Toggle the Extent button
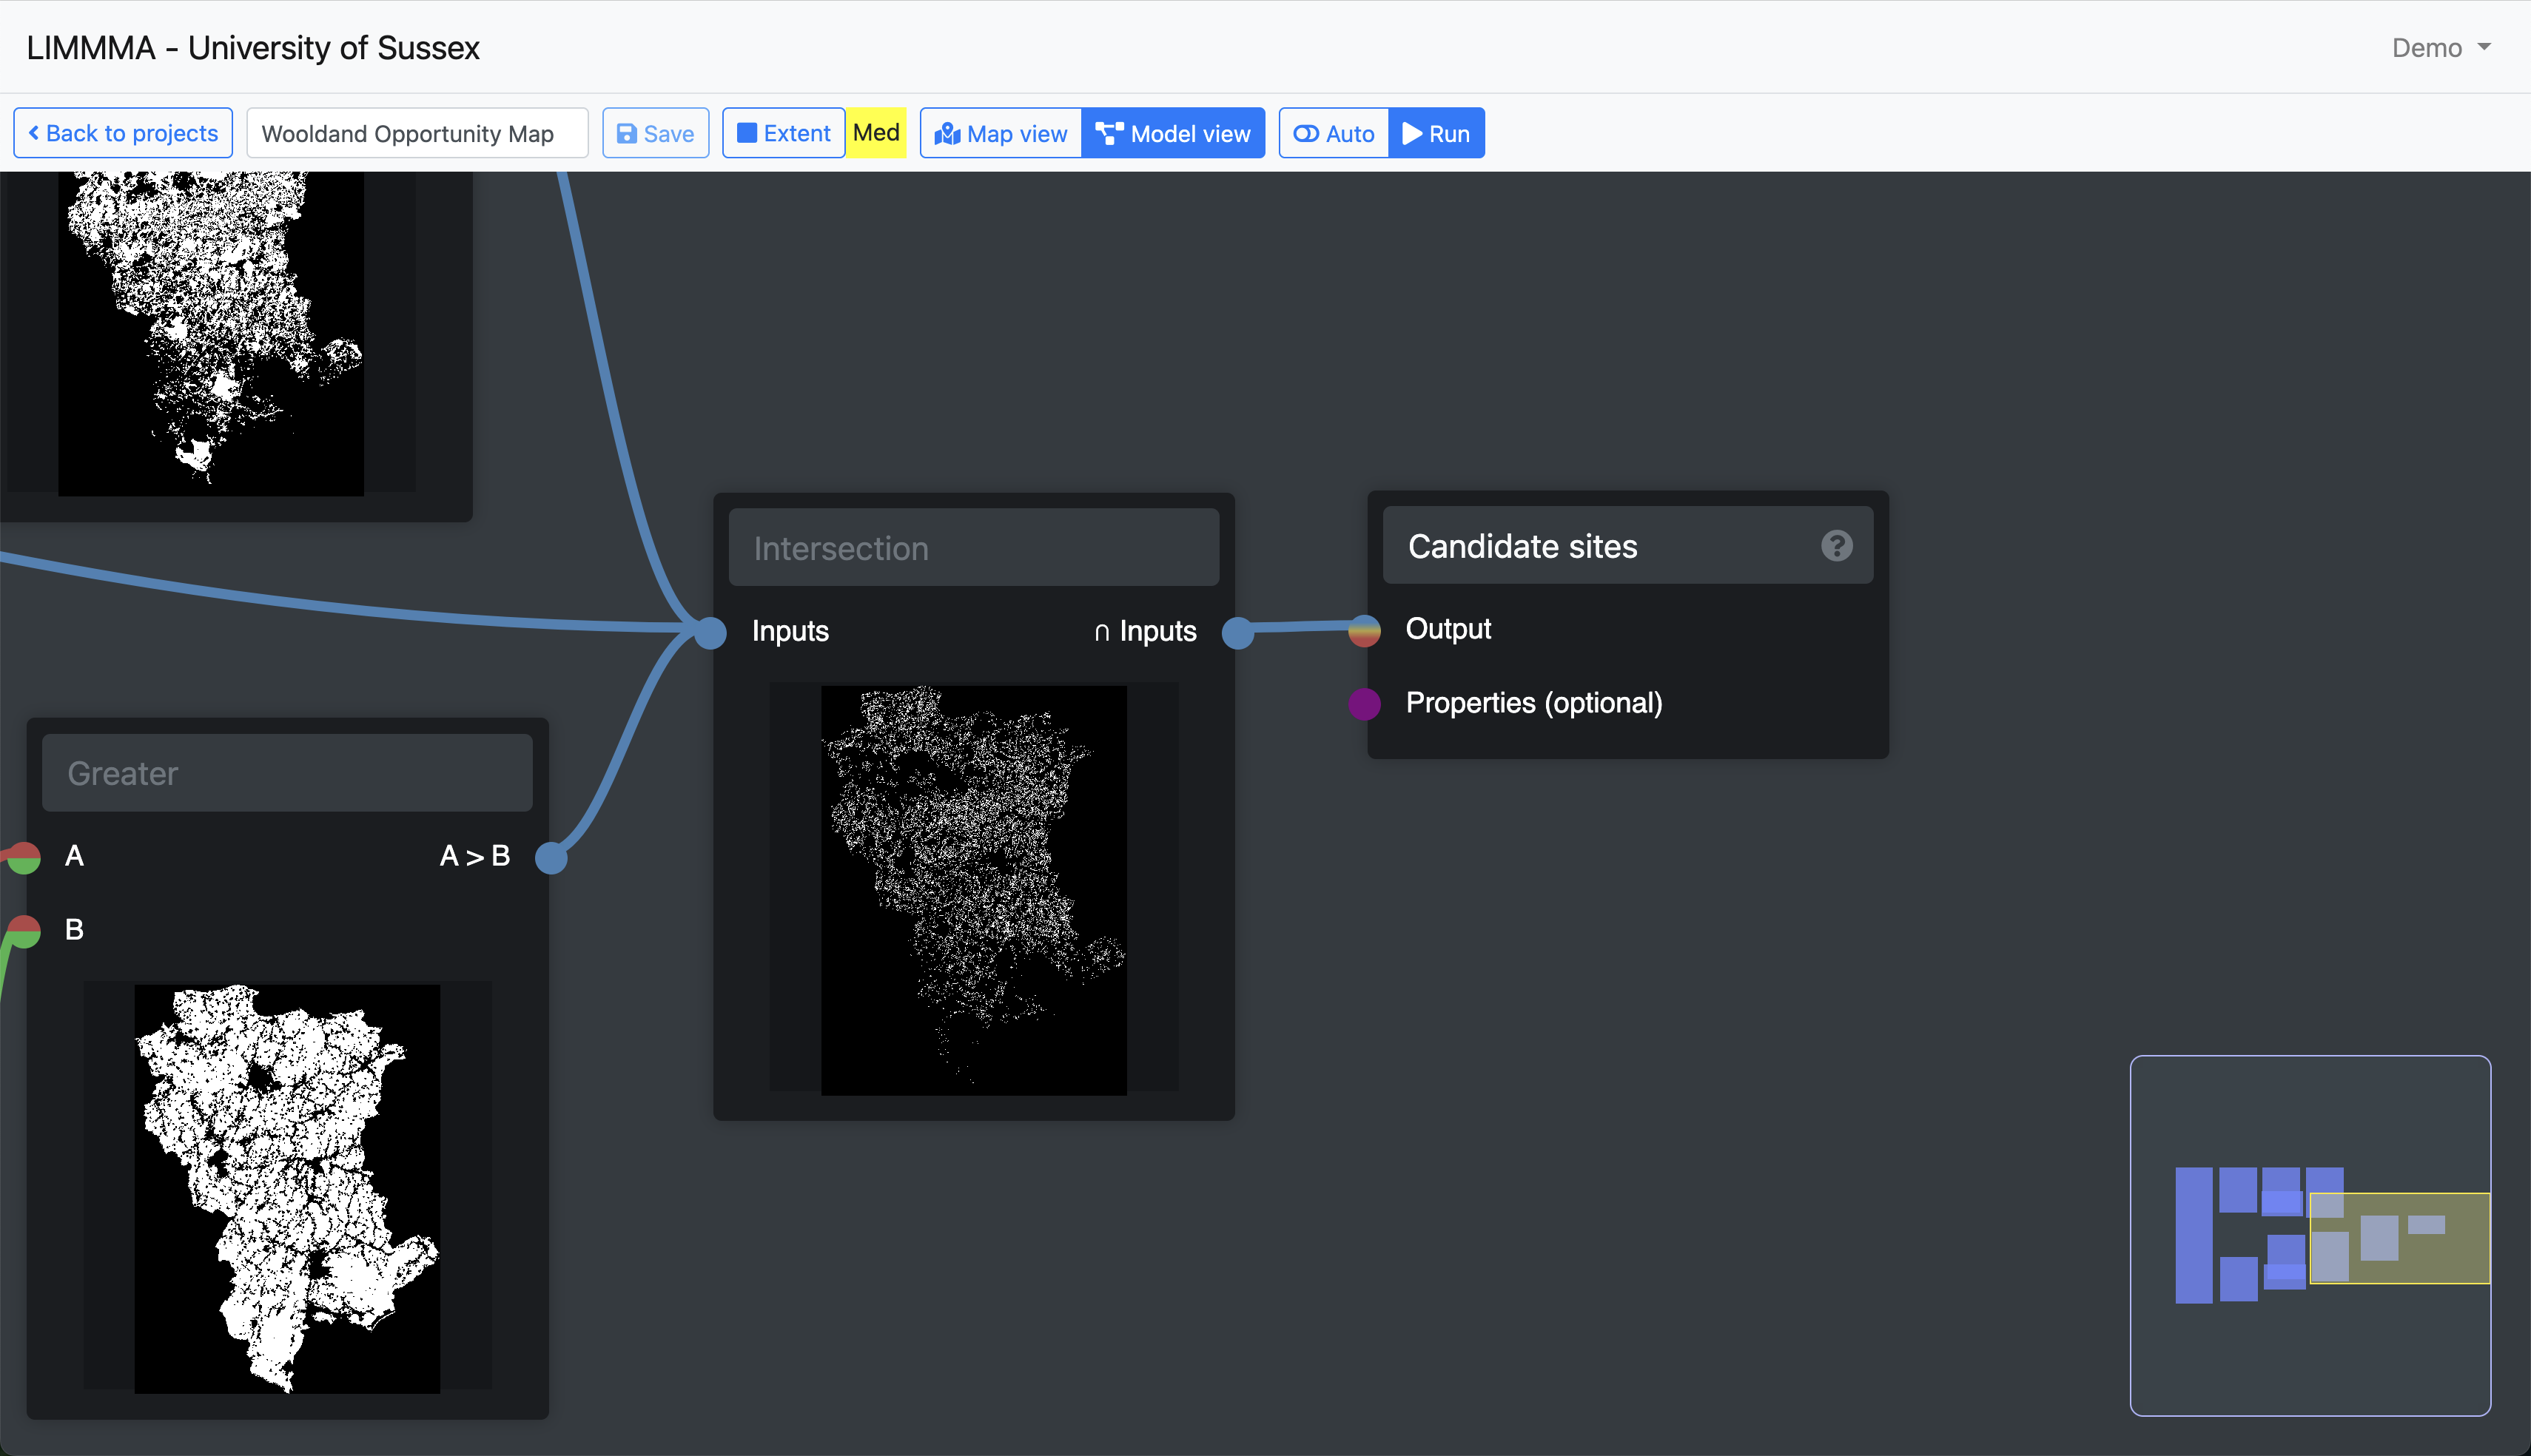Image resolution: width=2531 pixels, height=1456 pixels. click(783, 133)
